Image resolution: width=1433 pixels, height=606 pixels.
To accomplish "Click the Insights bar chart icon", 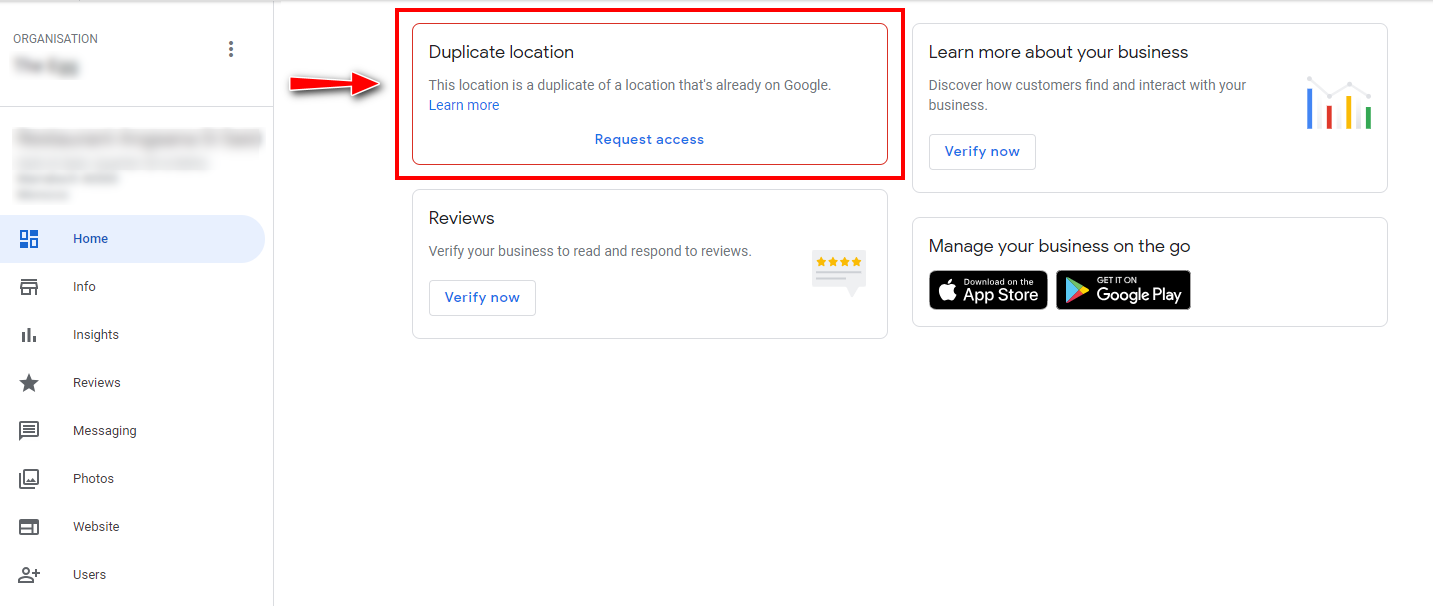I will click(x=29, y=335).
